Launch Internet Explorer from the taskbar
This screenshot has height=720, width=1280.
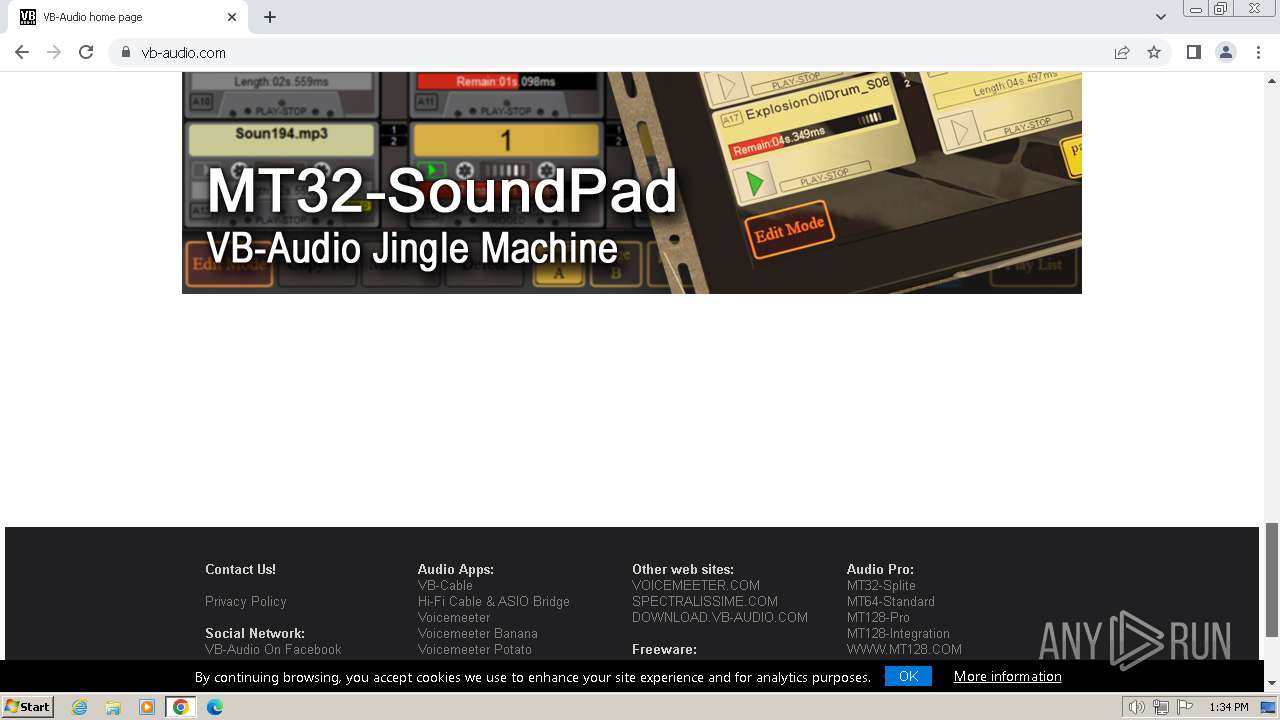tap(79, 707)
